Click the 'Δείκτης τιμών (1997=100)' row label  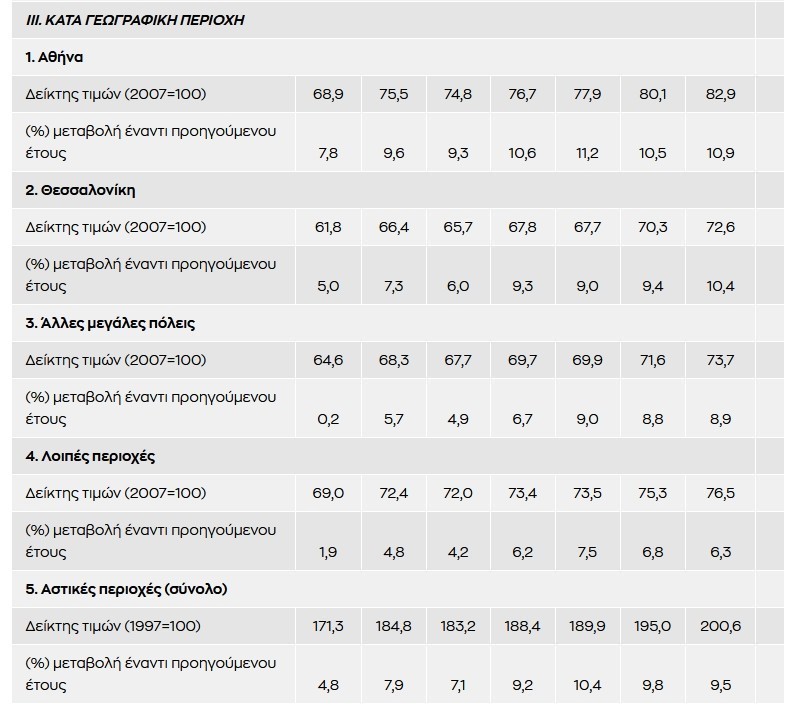point(115,626)
